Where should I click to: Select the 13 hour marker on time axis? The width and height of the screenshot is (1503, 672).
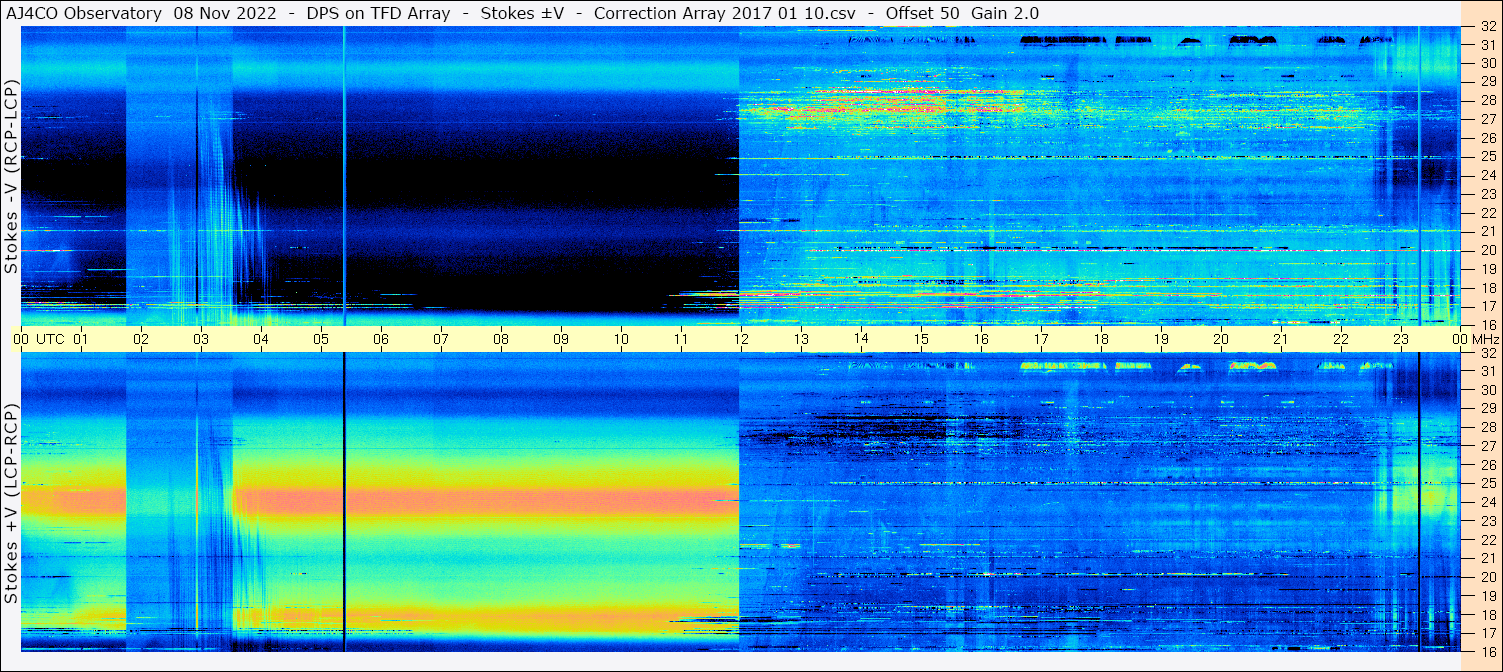point(801,339)
